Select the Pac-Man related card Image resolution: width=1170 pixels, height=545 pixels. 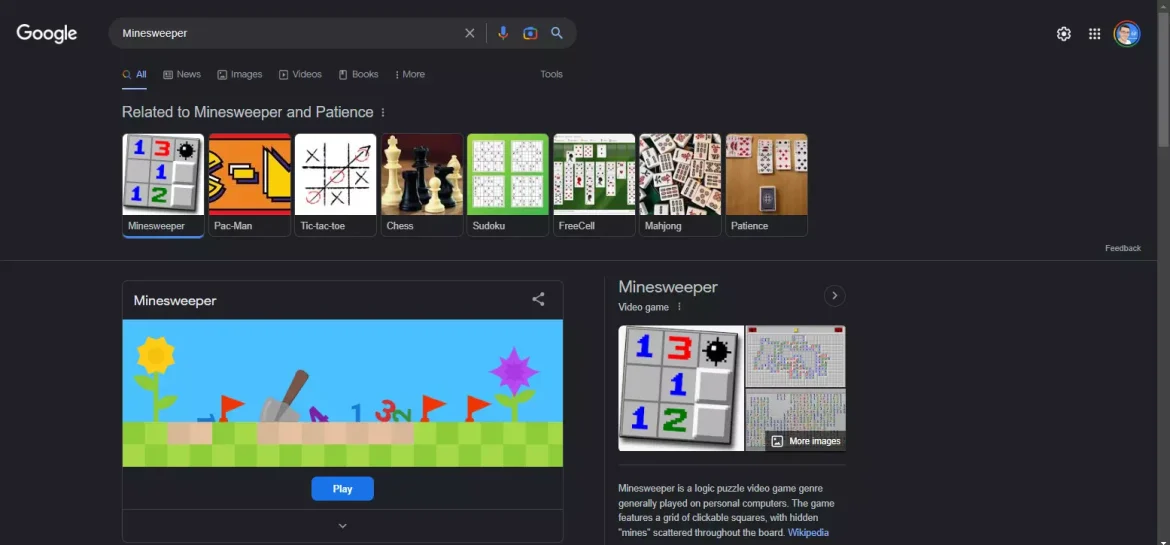249,185
